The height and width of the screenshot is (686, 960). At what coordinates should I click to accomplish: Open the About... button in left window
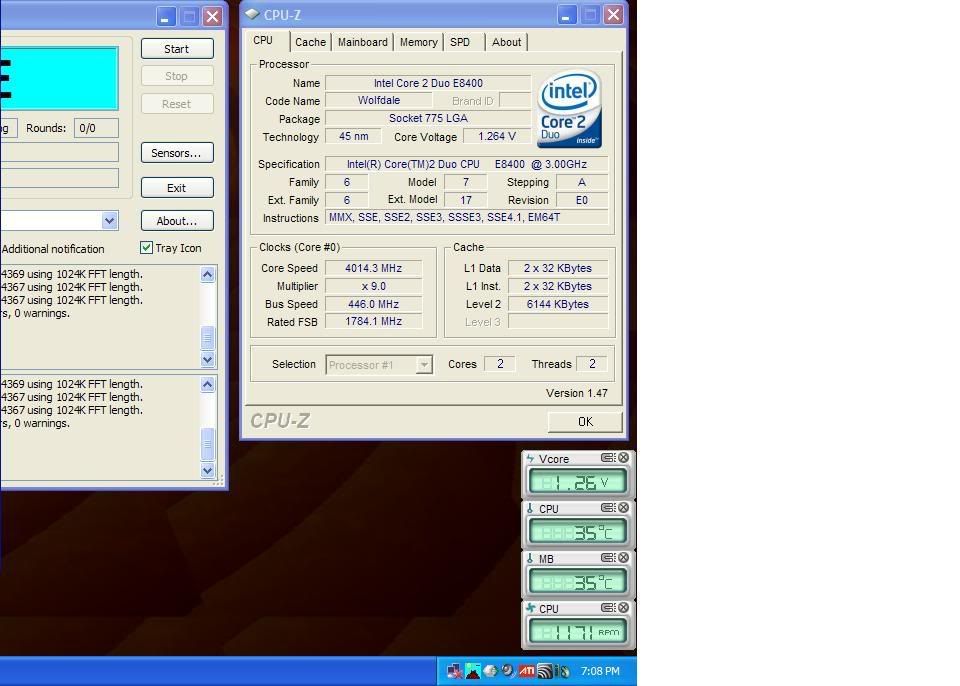click(177, 221)
